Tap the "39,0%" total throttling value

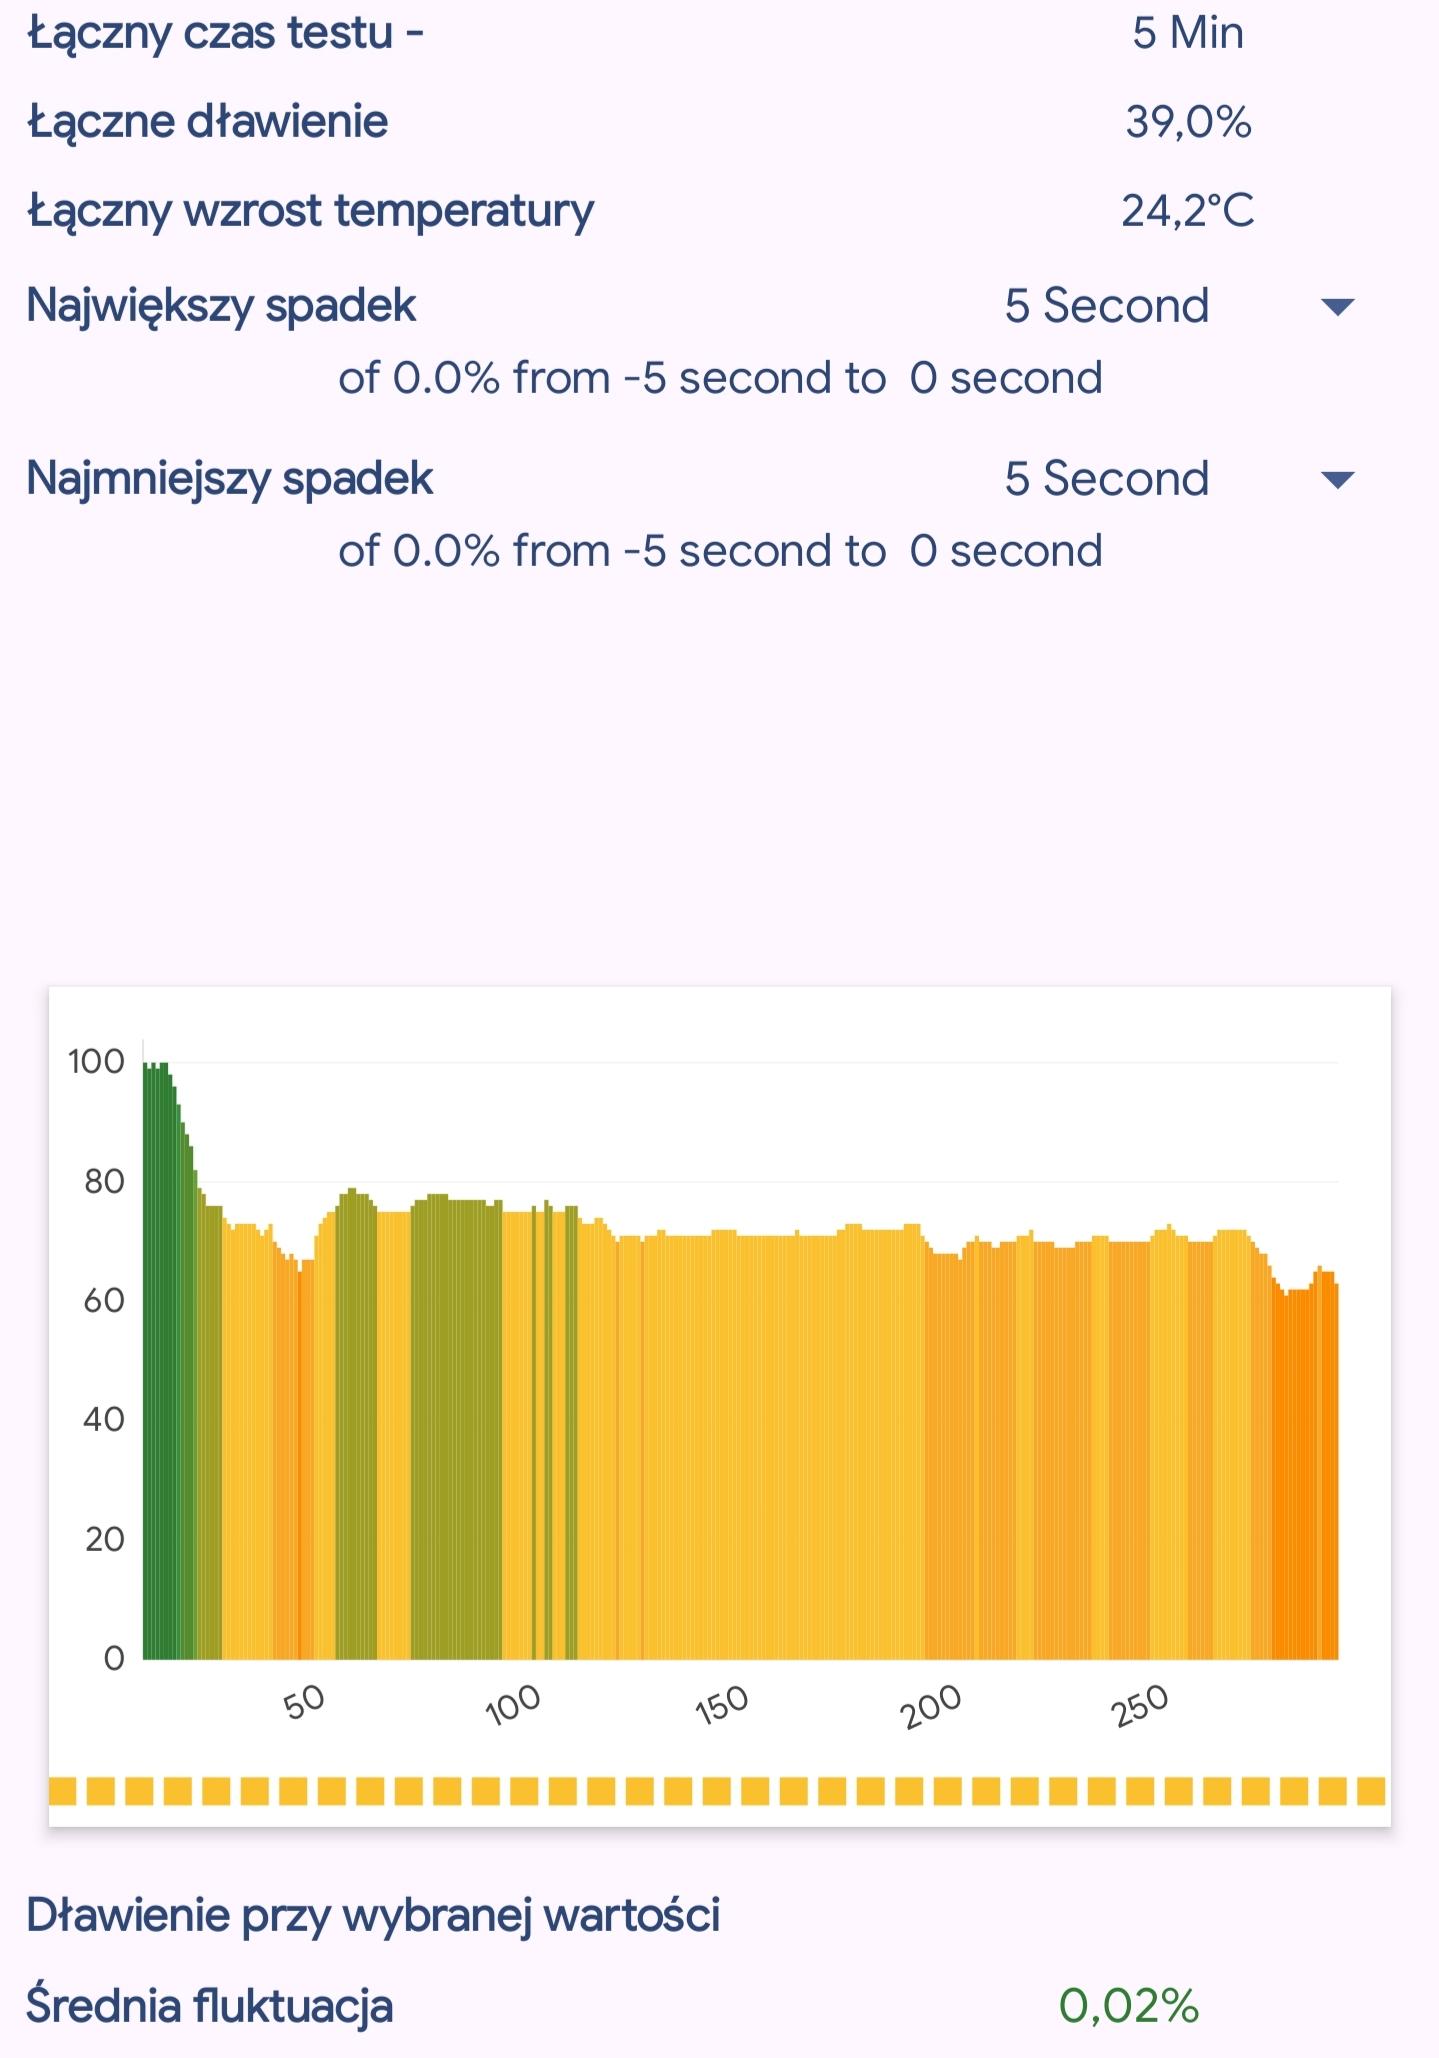coord(1188,123)
